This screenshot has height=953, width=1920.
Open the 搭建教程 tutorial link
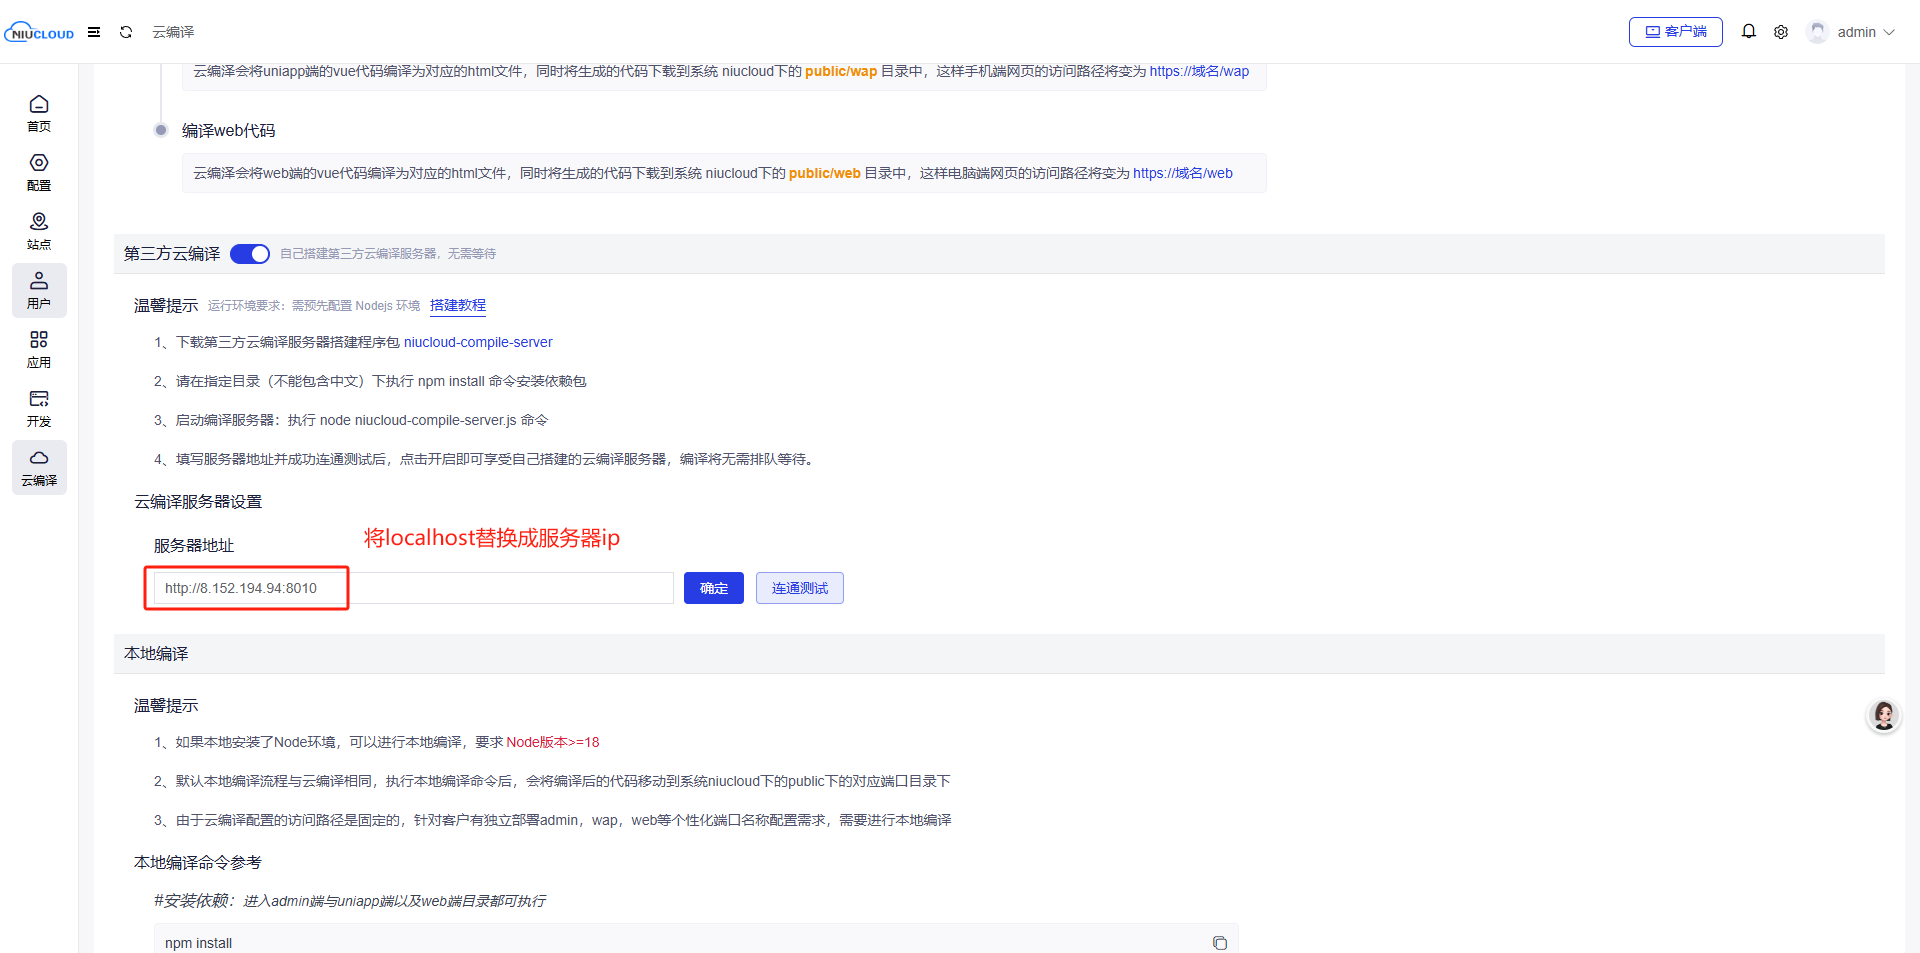pos(458,305)
